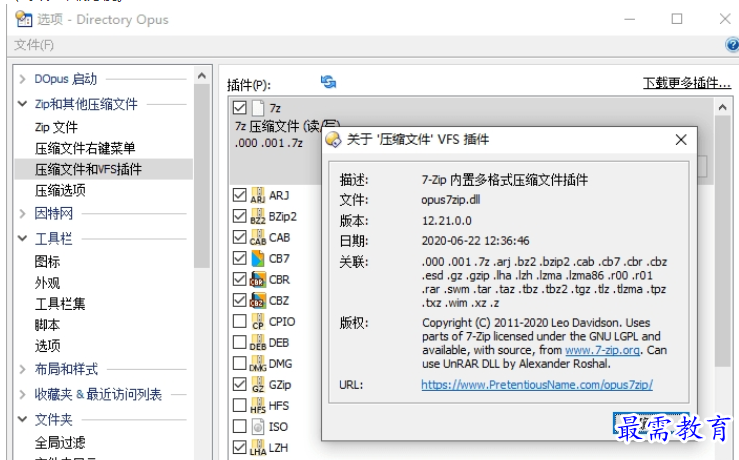The image size is (739, 460).
Task: Click the DEB package format icon
Action: click(258, 343)
